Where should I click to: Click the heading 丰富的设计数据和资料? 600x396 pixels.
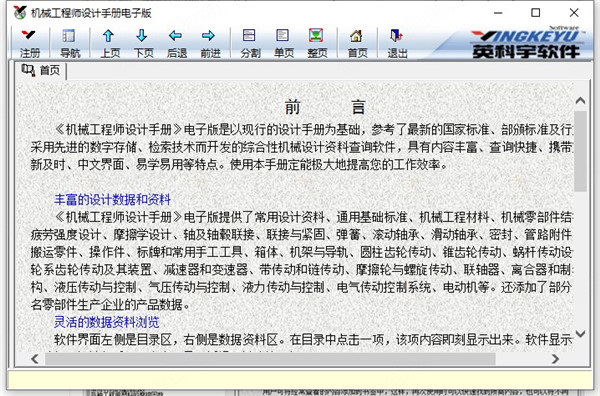(x=112, y=199)
